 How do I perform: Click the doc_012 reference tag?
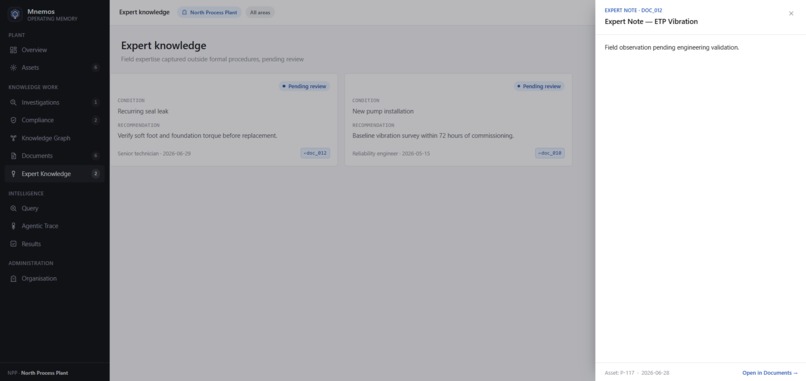pos(315,153)
